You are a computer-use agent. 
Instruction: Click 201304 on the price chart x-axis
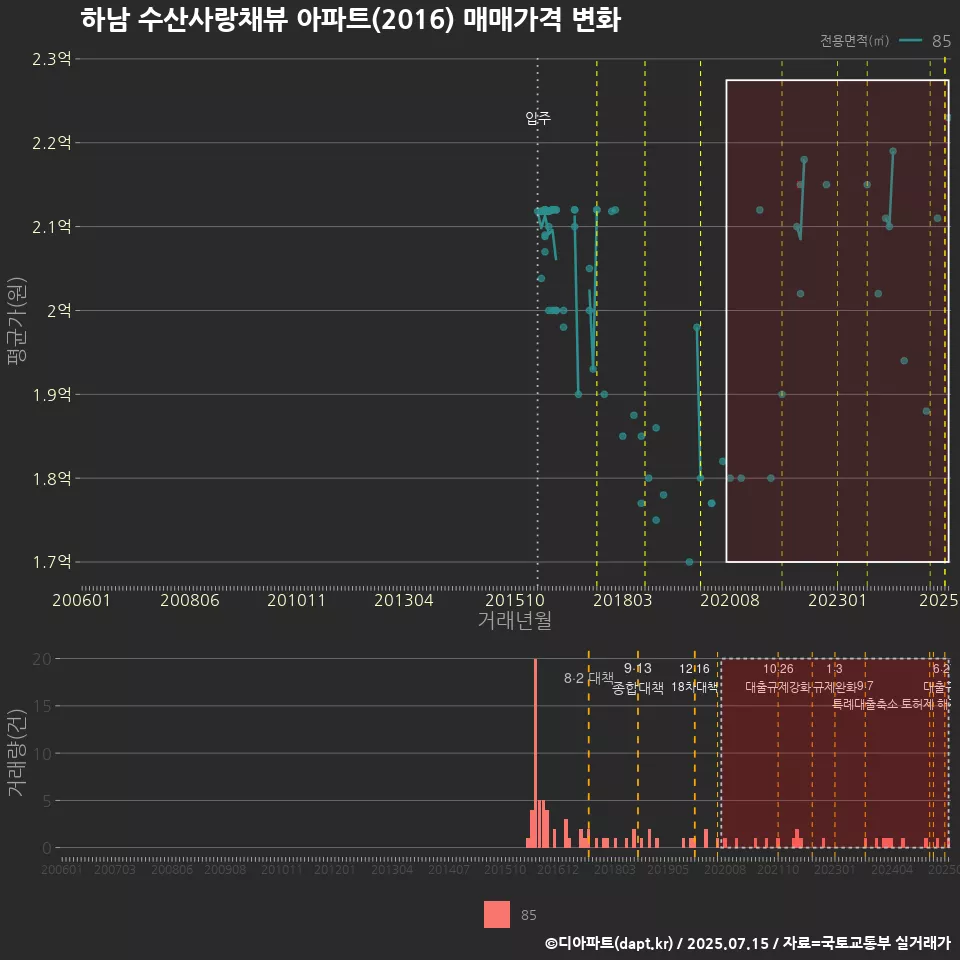[x=403, y=600]
